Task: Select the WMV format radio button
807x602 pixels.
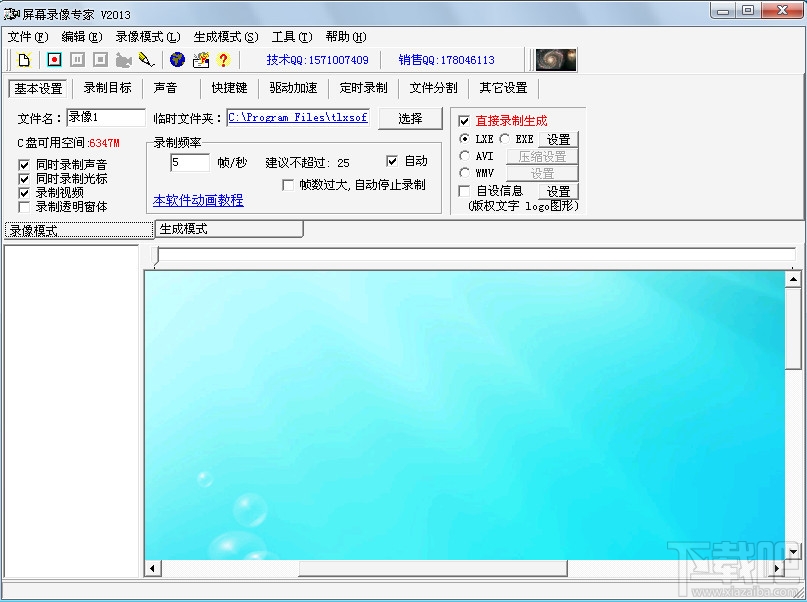Action: 464,172
